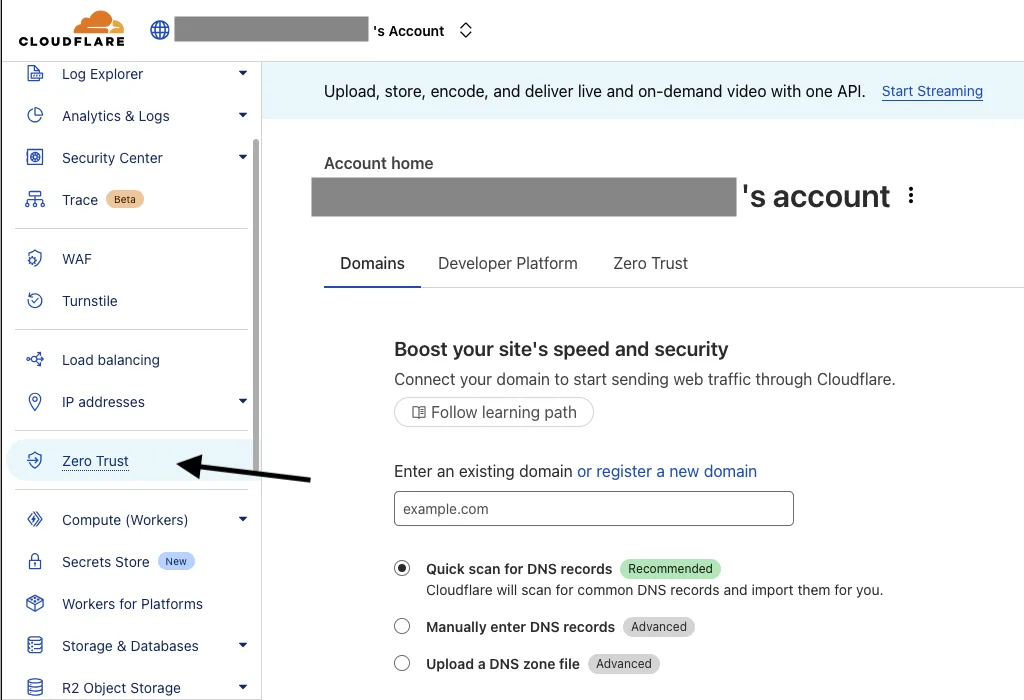The image size is (1024, 700).
Task: Expand the R2 Object Storage arrow
Action: [x=243, y=687]
